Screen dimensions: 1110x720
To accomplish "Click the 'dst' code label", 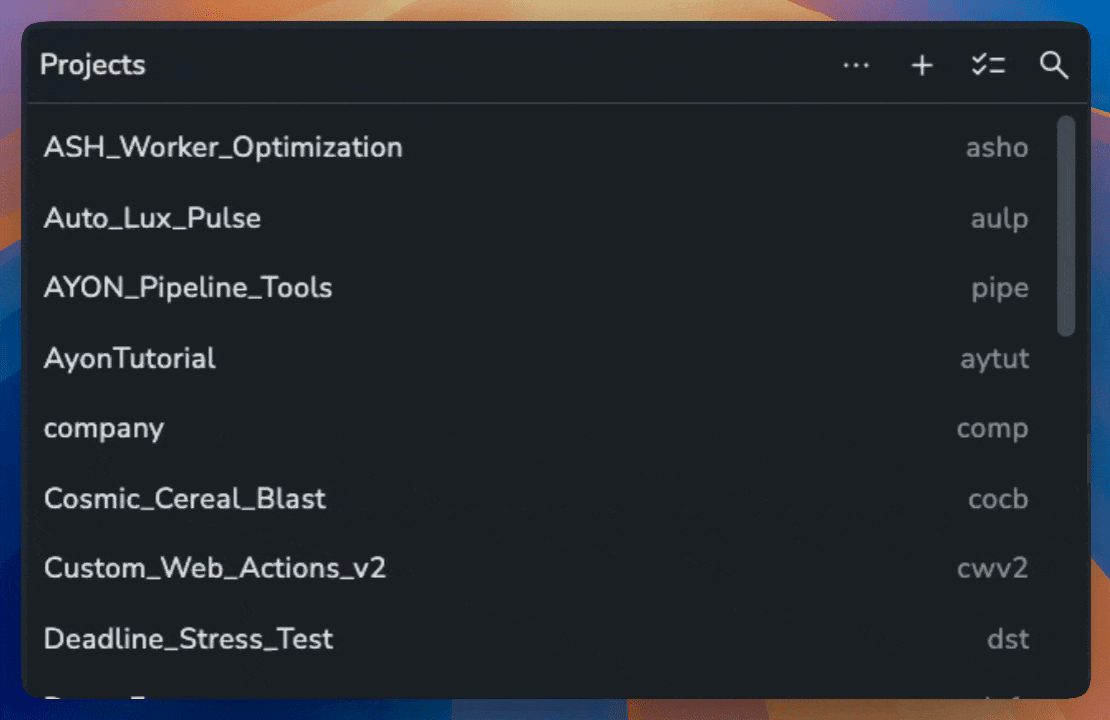I will (x=1008, y=639).
